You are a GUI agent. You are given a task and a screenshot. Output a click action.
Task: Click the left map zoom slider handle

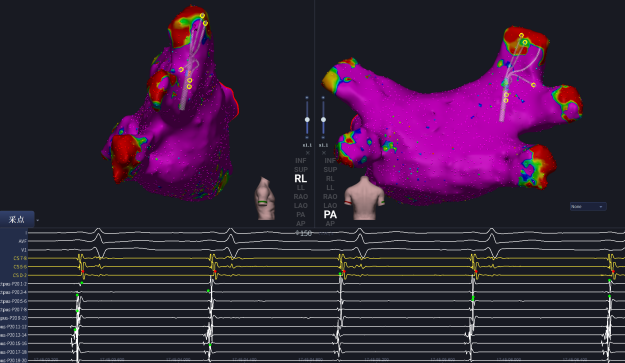(307, 120)
